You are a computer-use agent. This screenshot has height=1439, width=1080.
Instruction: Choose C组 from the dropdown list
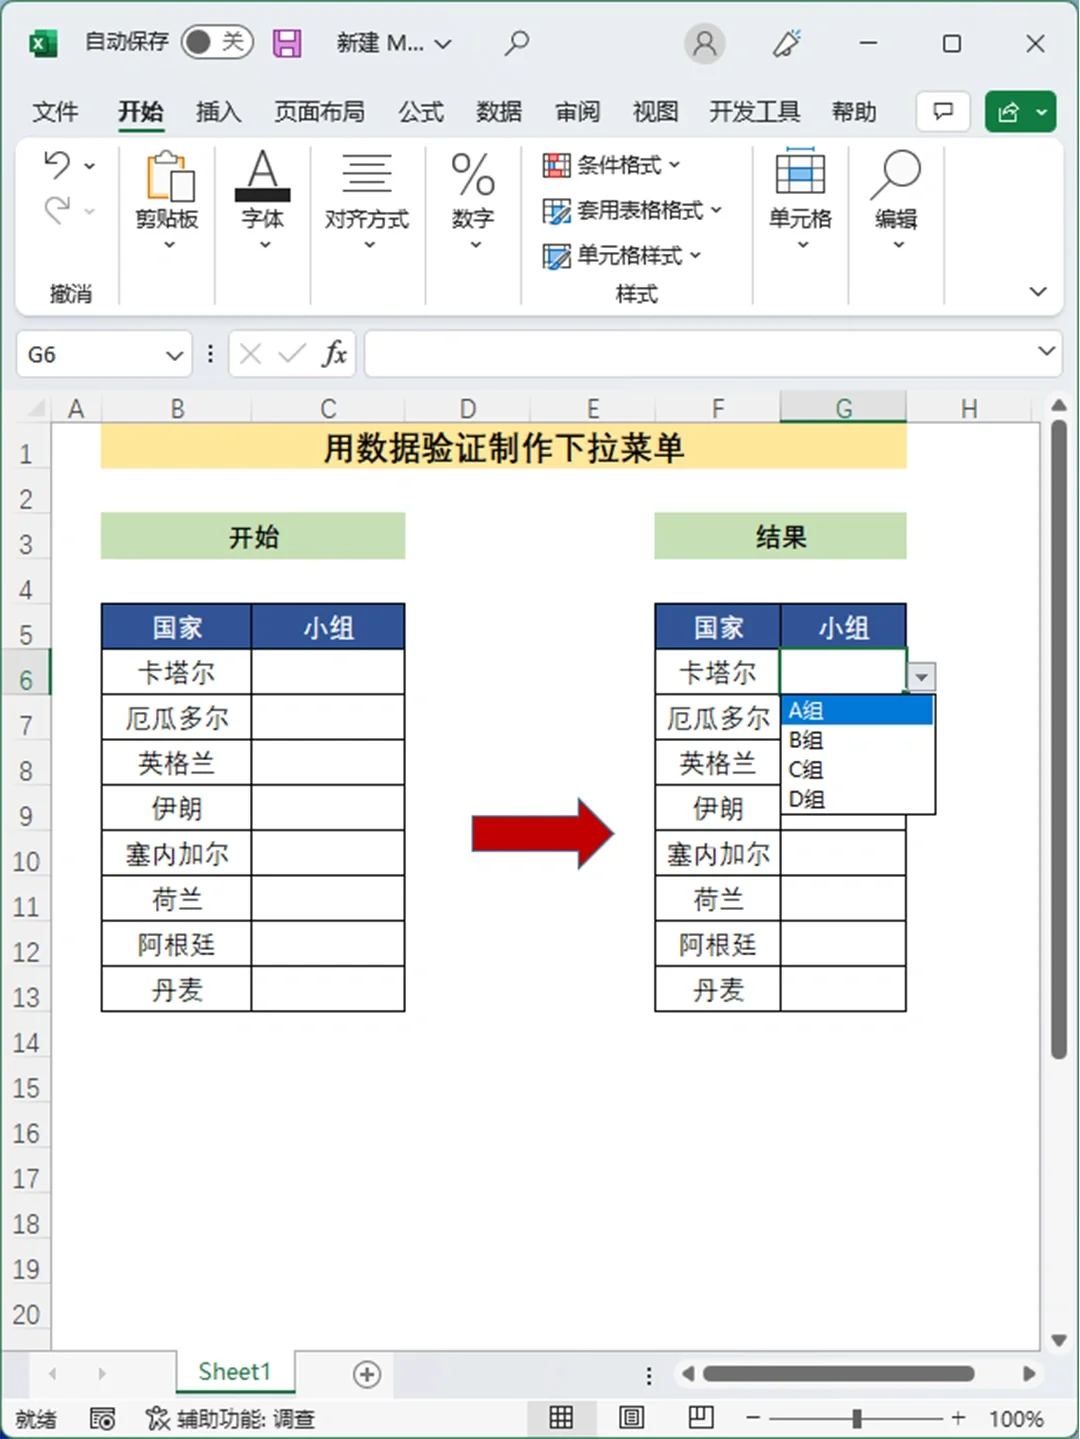pos(857,770)
